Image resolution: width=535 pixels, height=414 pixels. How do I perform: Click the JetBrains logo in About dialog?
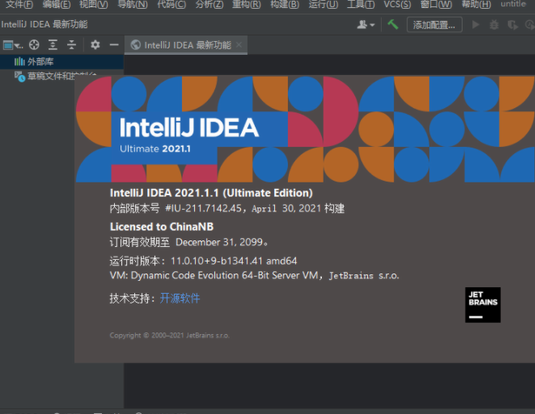point(483,305)
